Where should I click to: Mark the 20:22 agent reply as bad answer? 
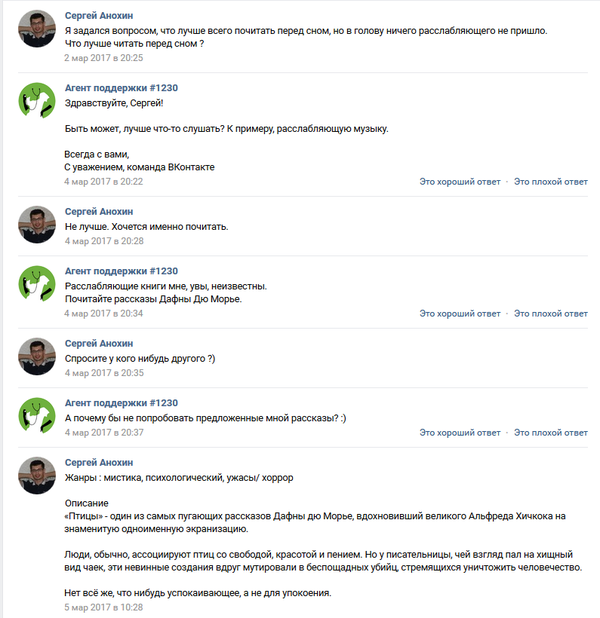tap(551, 182)
